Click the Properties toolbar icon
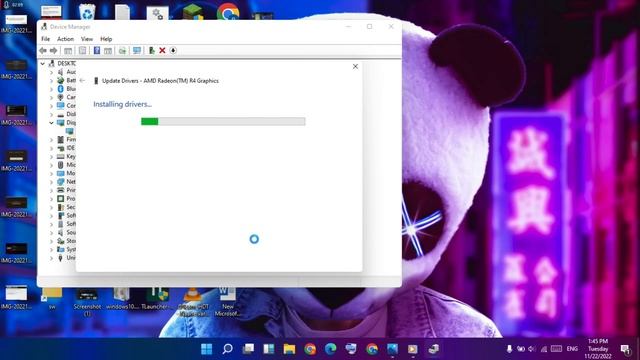 coord(82,51)
